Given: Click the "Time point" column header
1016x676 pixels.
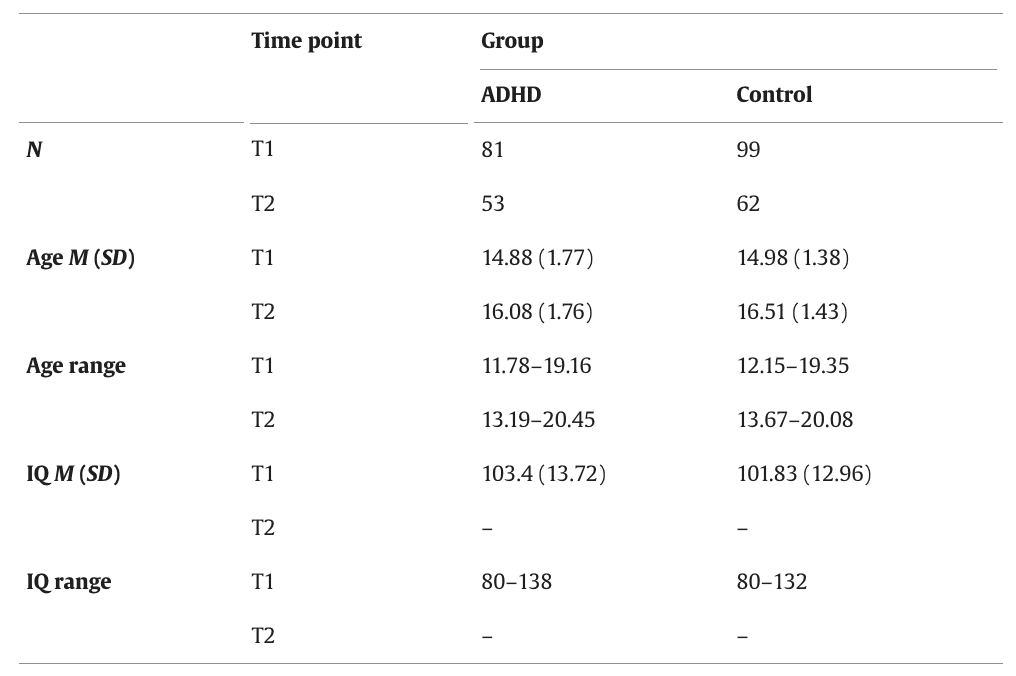Looking at the screenshot, I should click(306, 41).
